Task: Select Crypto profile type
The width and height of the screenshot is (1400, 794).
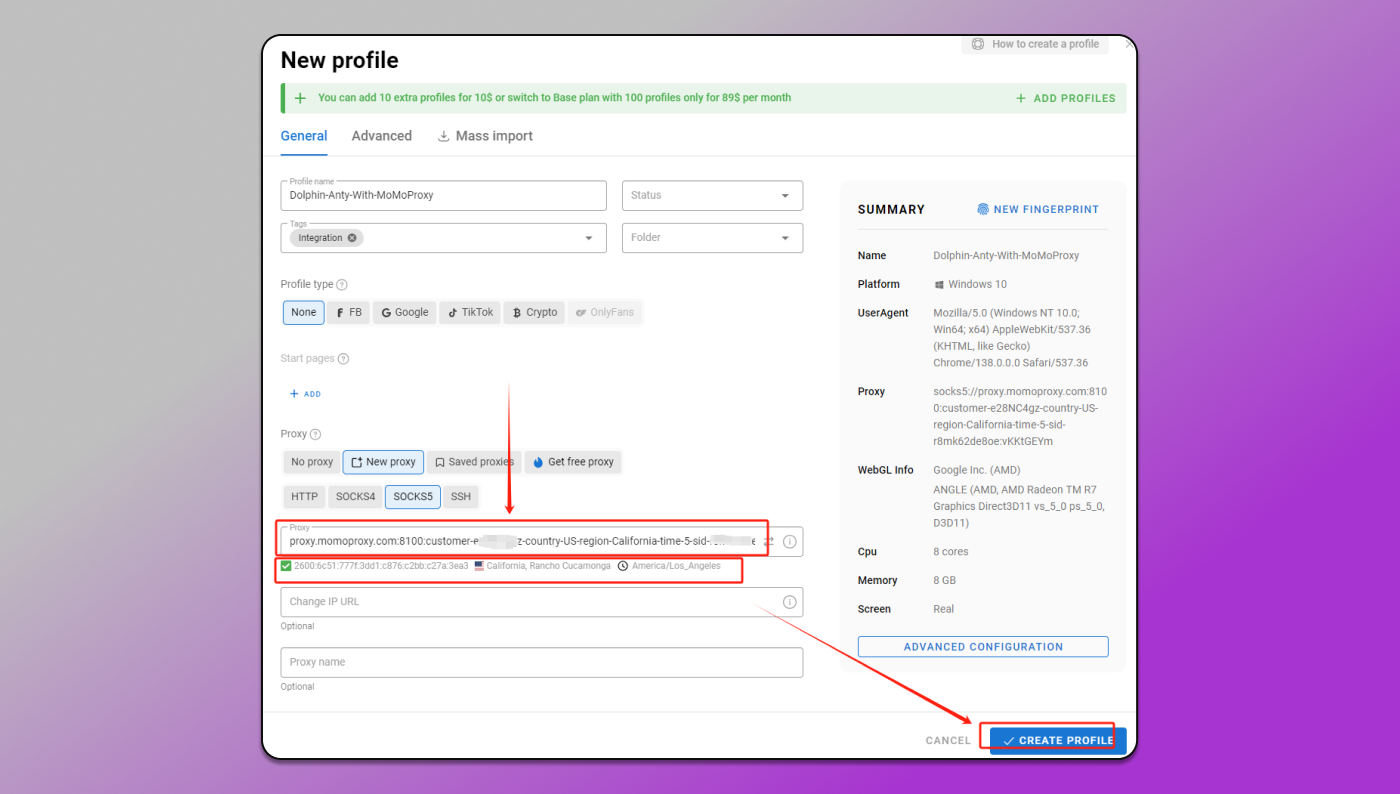Action: pos(534,312)
